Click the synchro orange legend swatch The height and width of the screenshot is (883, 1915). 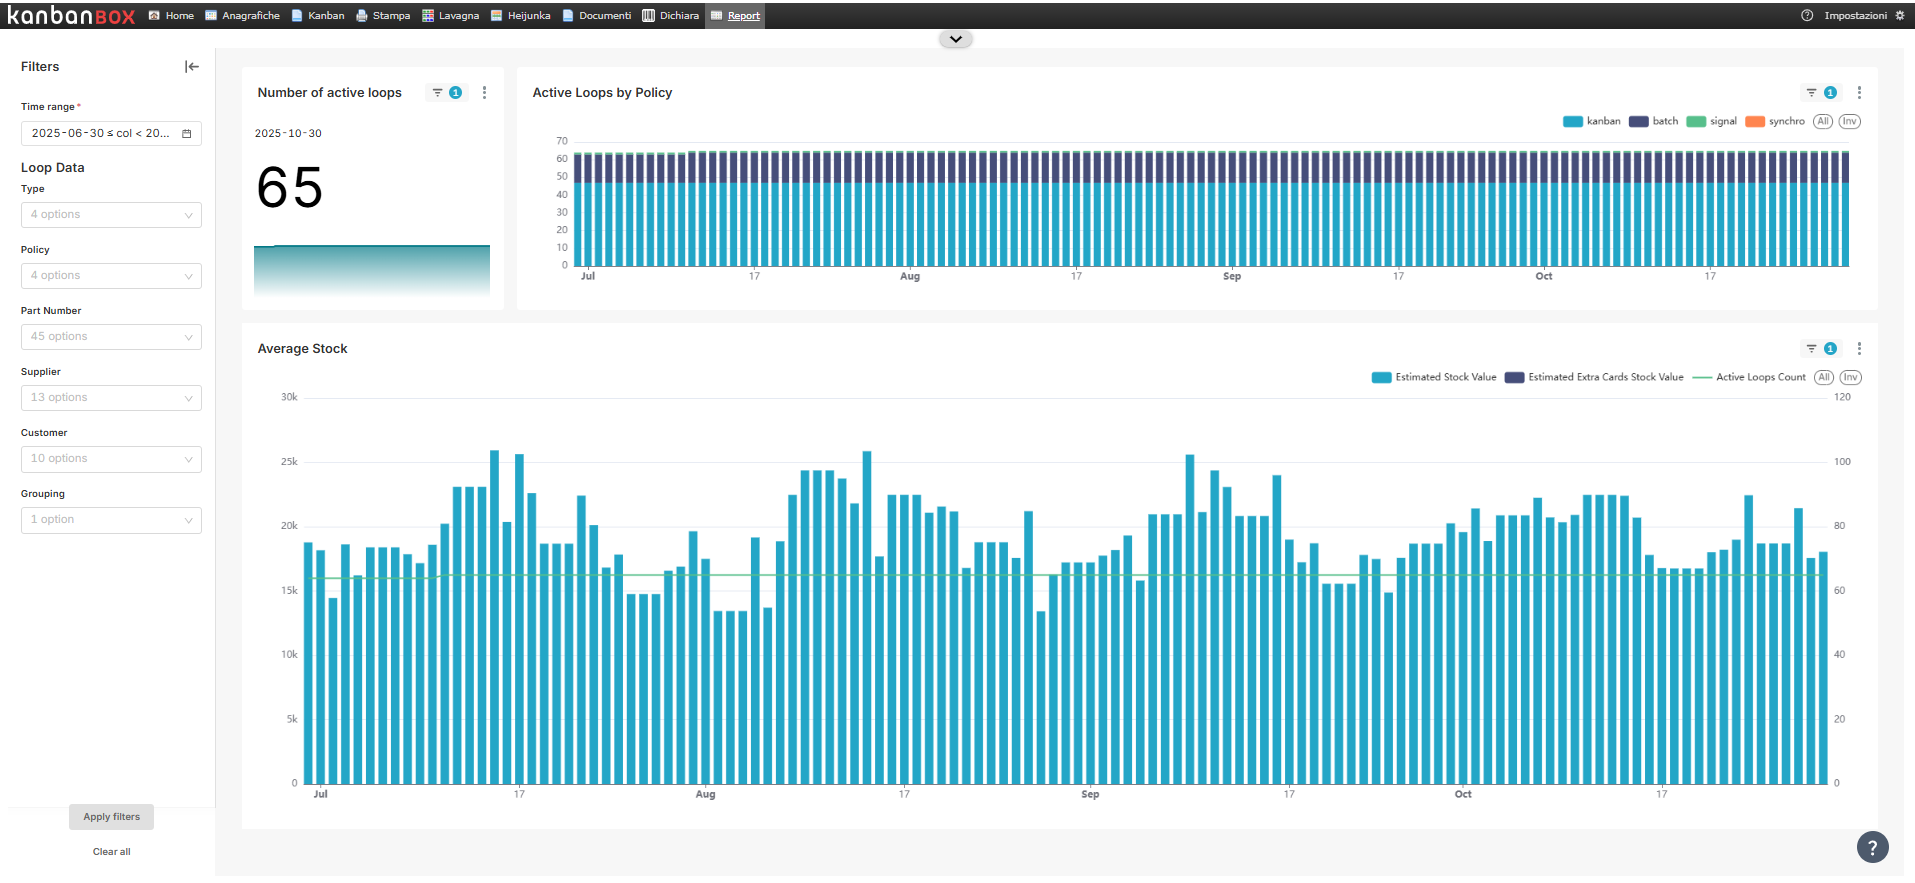(1754, 122)
